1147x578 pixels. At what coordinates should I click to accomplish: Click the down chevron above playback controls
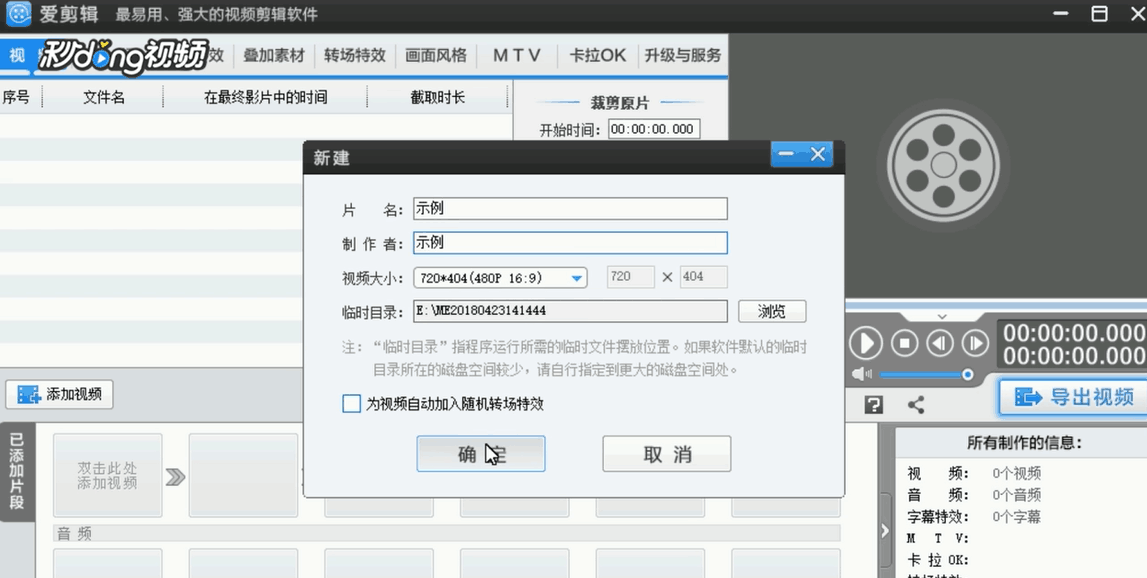[x=941, y=316]
